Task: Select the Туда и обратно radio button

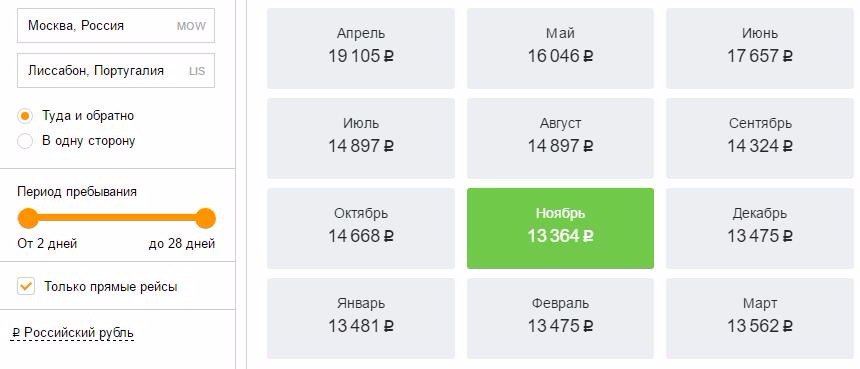Action: pos(25,116)
